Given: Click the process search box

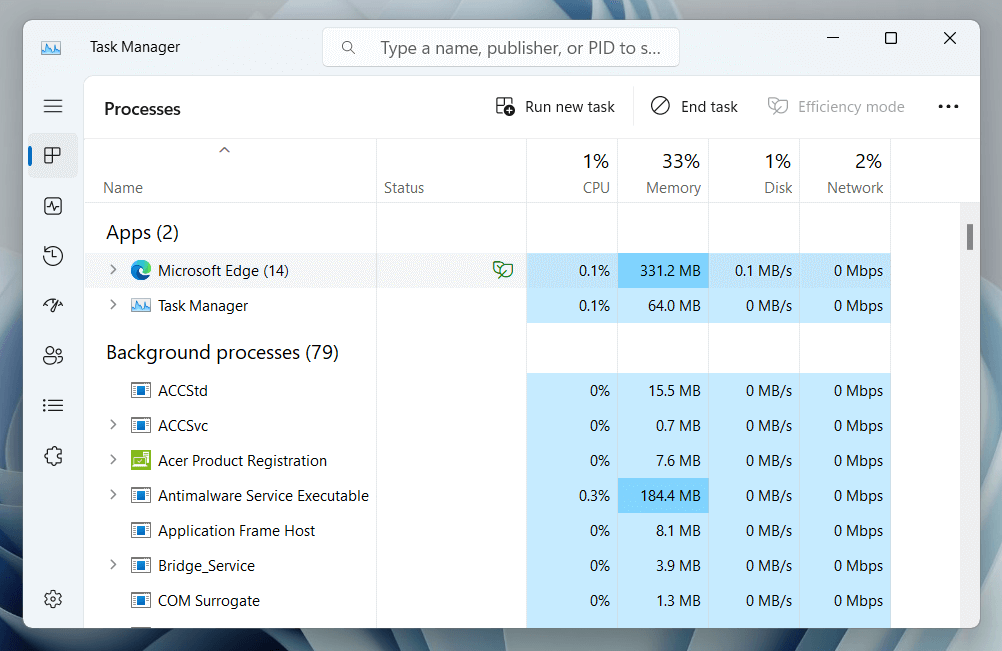Looking at the screenshot, I should click(x=500, y=47).
